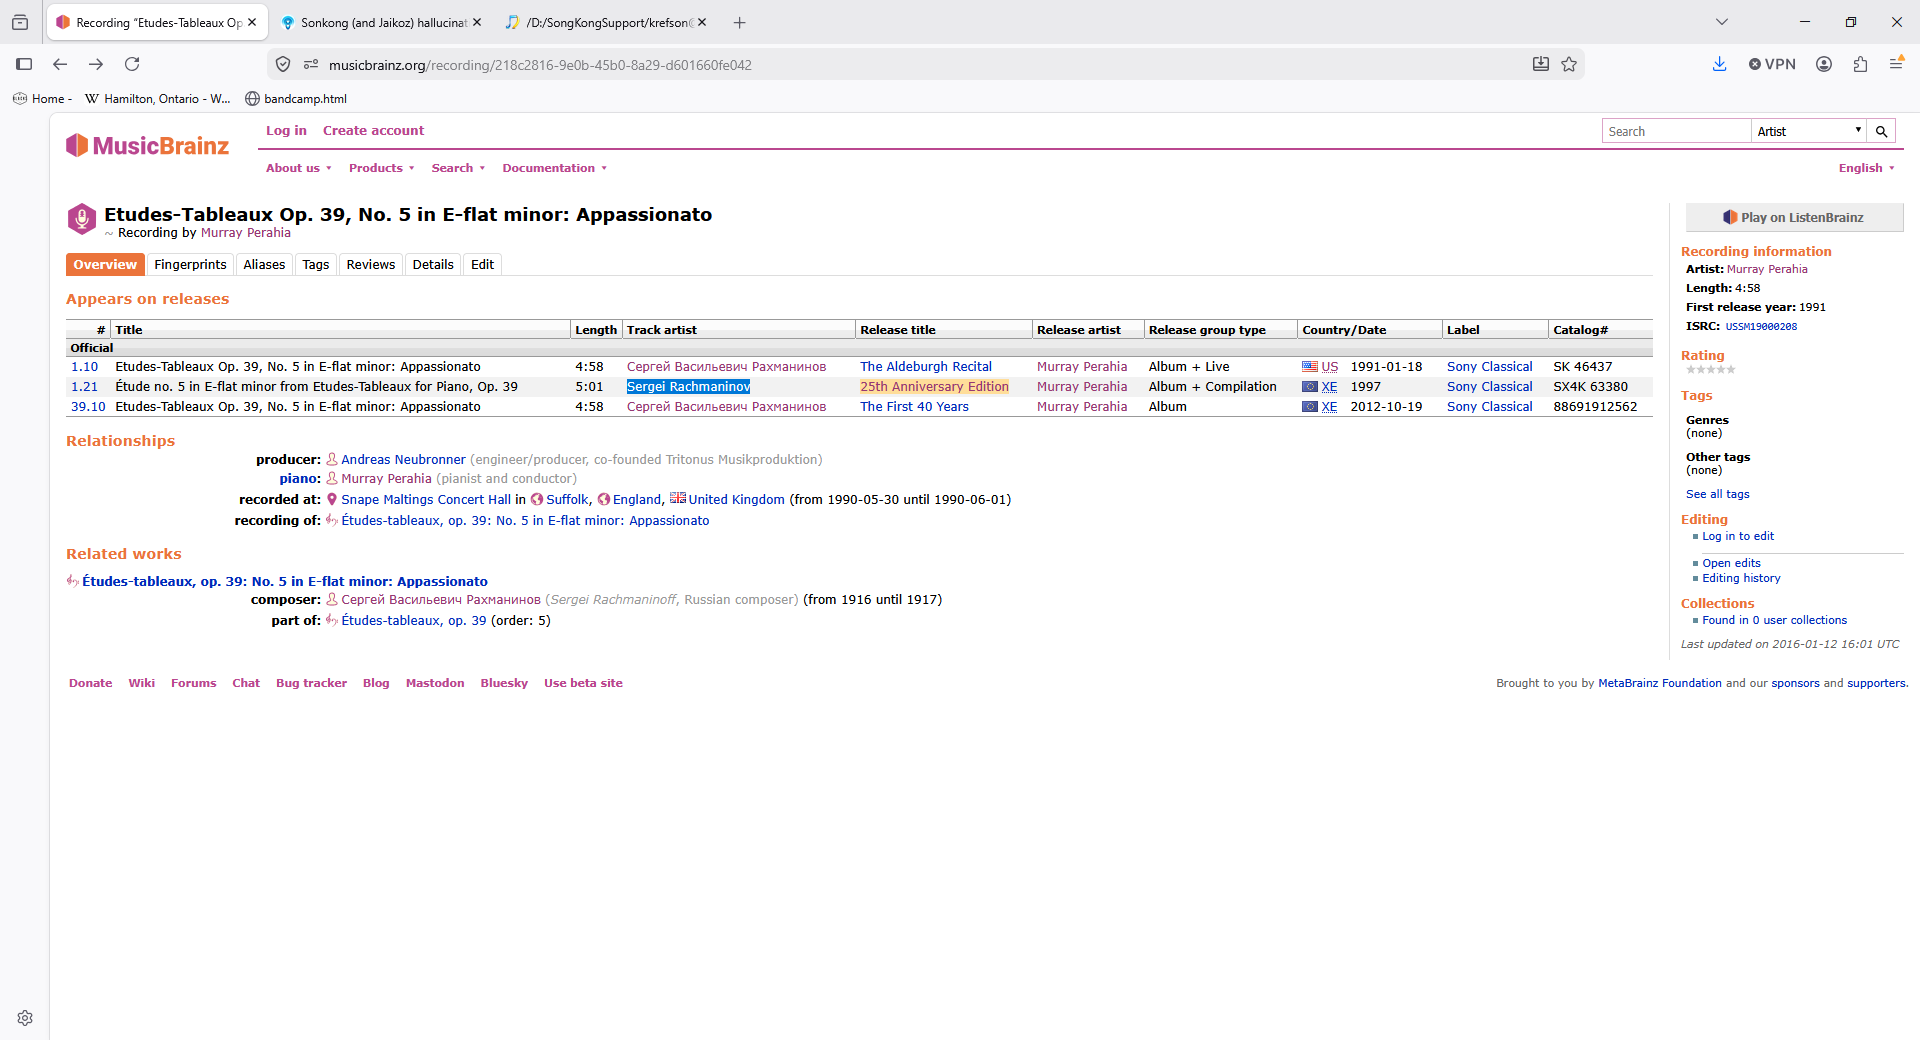
Task: Open The Aldeburgh Recital release
Action: tap(926, 367)
